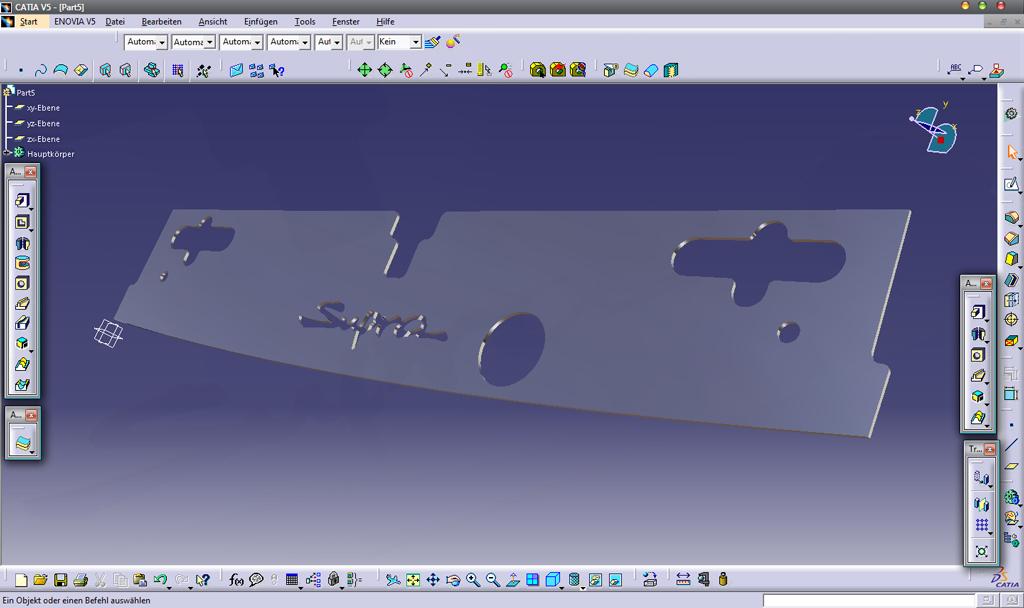Save the document with floppy icon
The width and height of the screenshot is (1024, 608).
[60, 579]
